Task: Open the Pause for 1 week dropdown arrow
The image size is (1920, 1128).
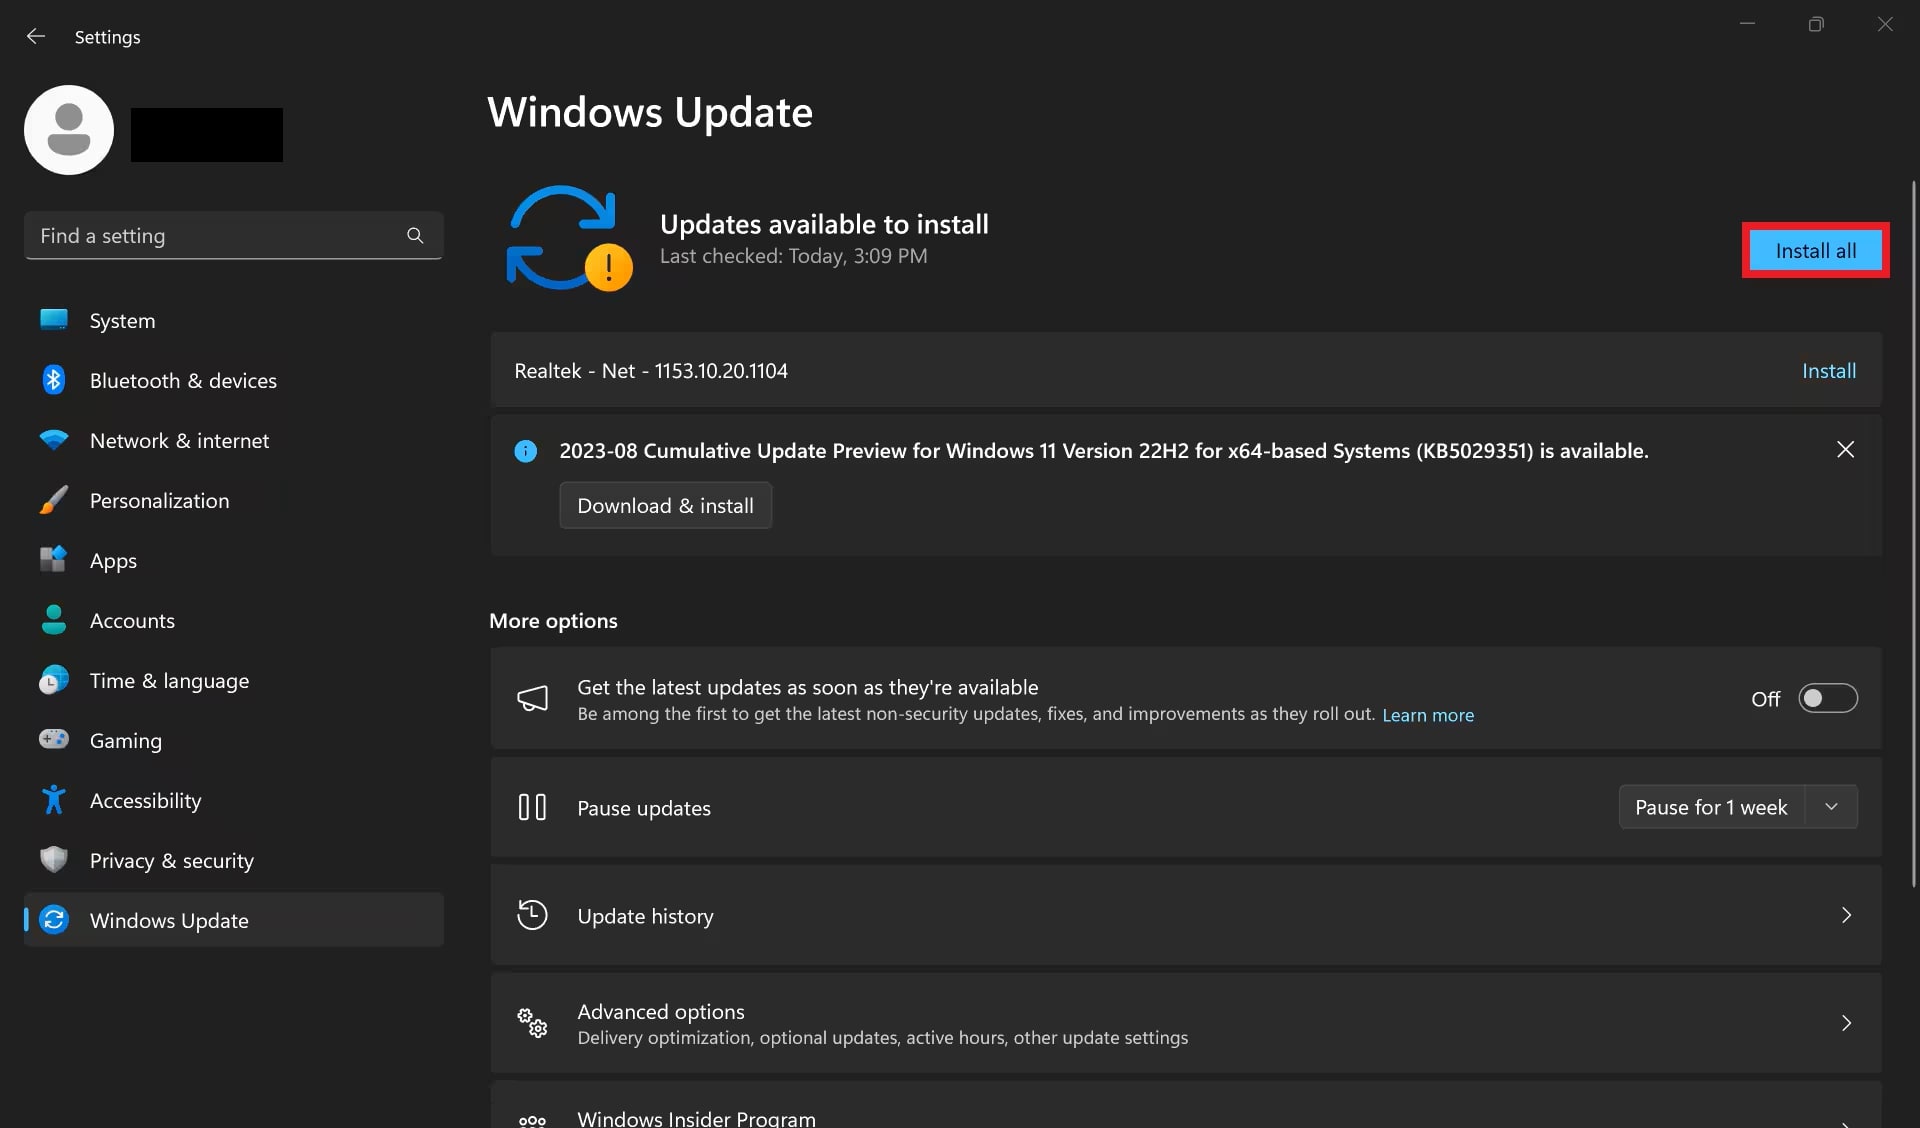Action: [x=1831, y=807]
